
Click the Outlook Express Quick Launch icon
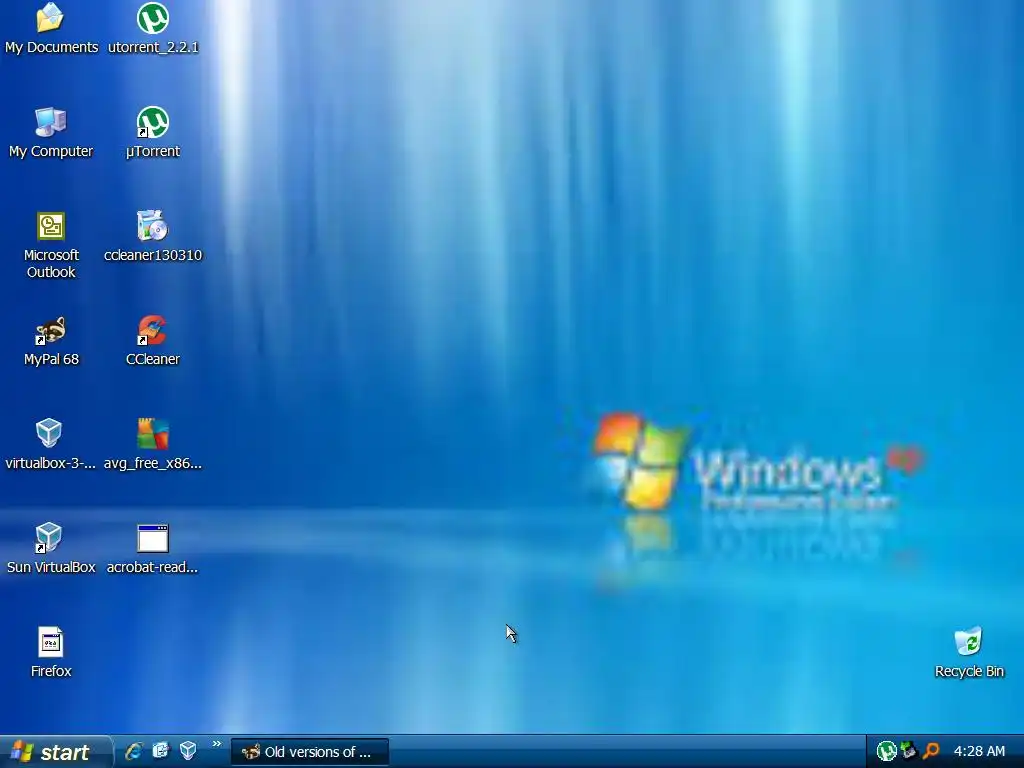pyautogui.click(x=161, y=750)
